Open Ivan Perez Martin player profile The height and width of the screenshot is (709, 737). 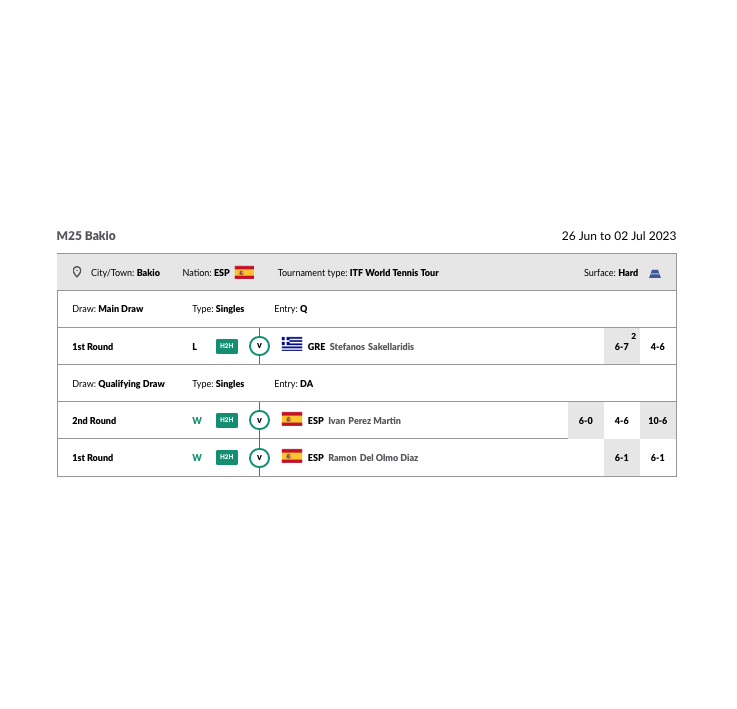364,421
